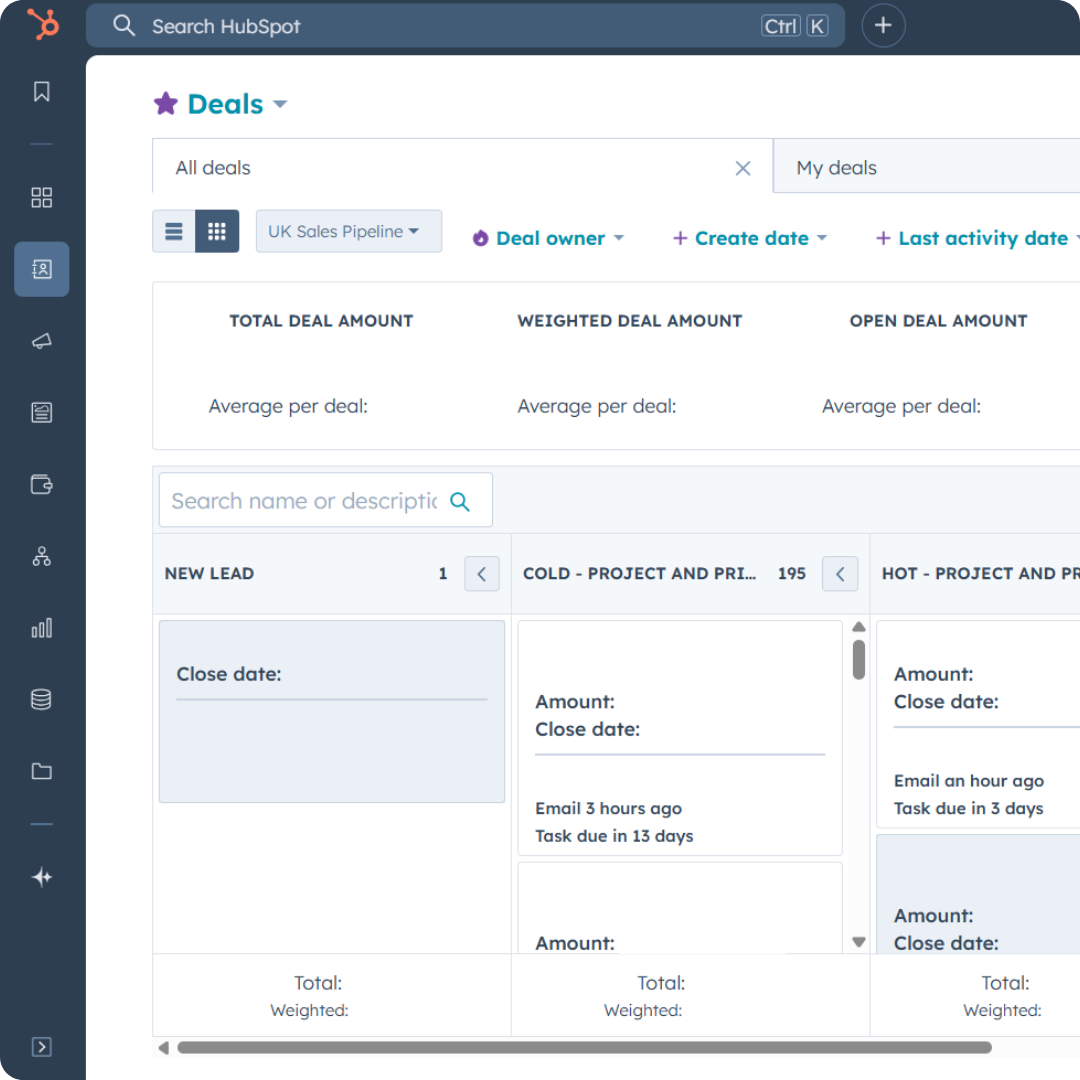Open the Content sidebar icon
This screenshot has width=1080, height=1080.
(41, 413)
